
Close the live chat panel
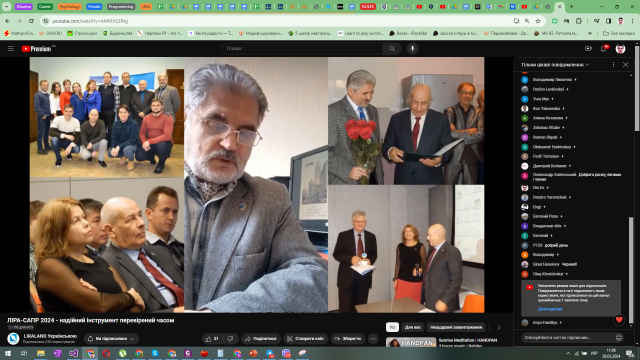pos(625,64)
